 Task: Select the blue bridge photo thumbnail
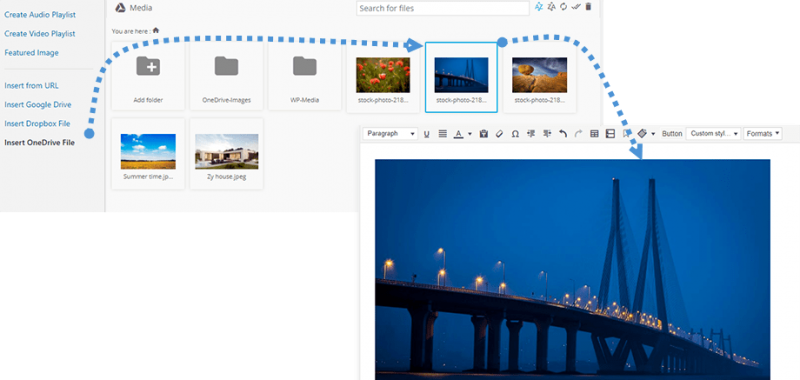461,75
